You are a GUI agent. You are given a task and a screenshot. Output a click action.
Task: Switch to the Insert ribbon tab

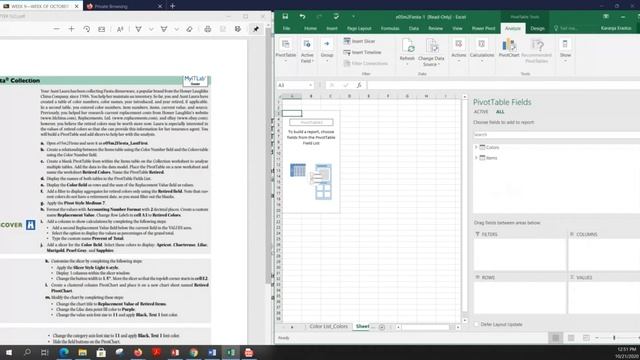[332, 28]
